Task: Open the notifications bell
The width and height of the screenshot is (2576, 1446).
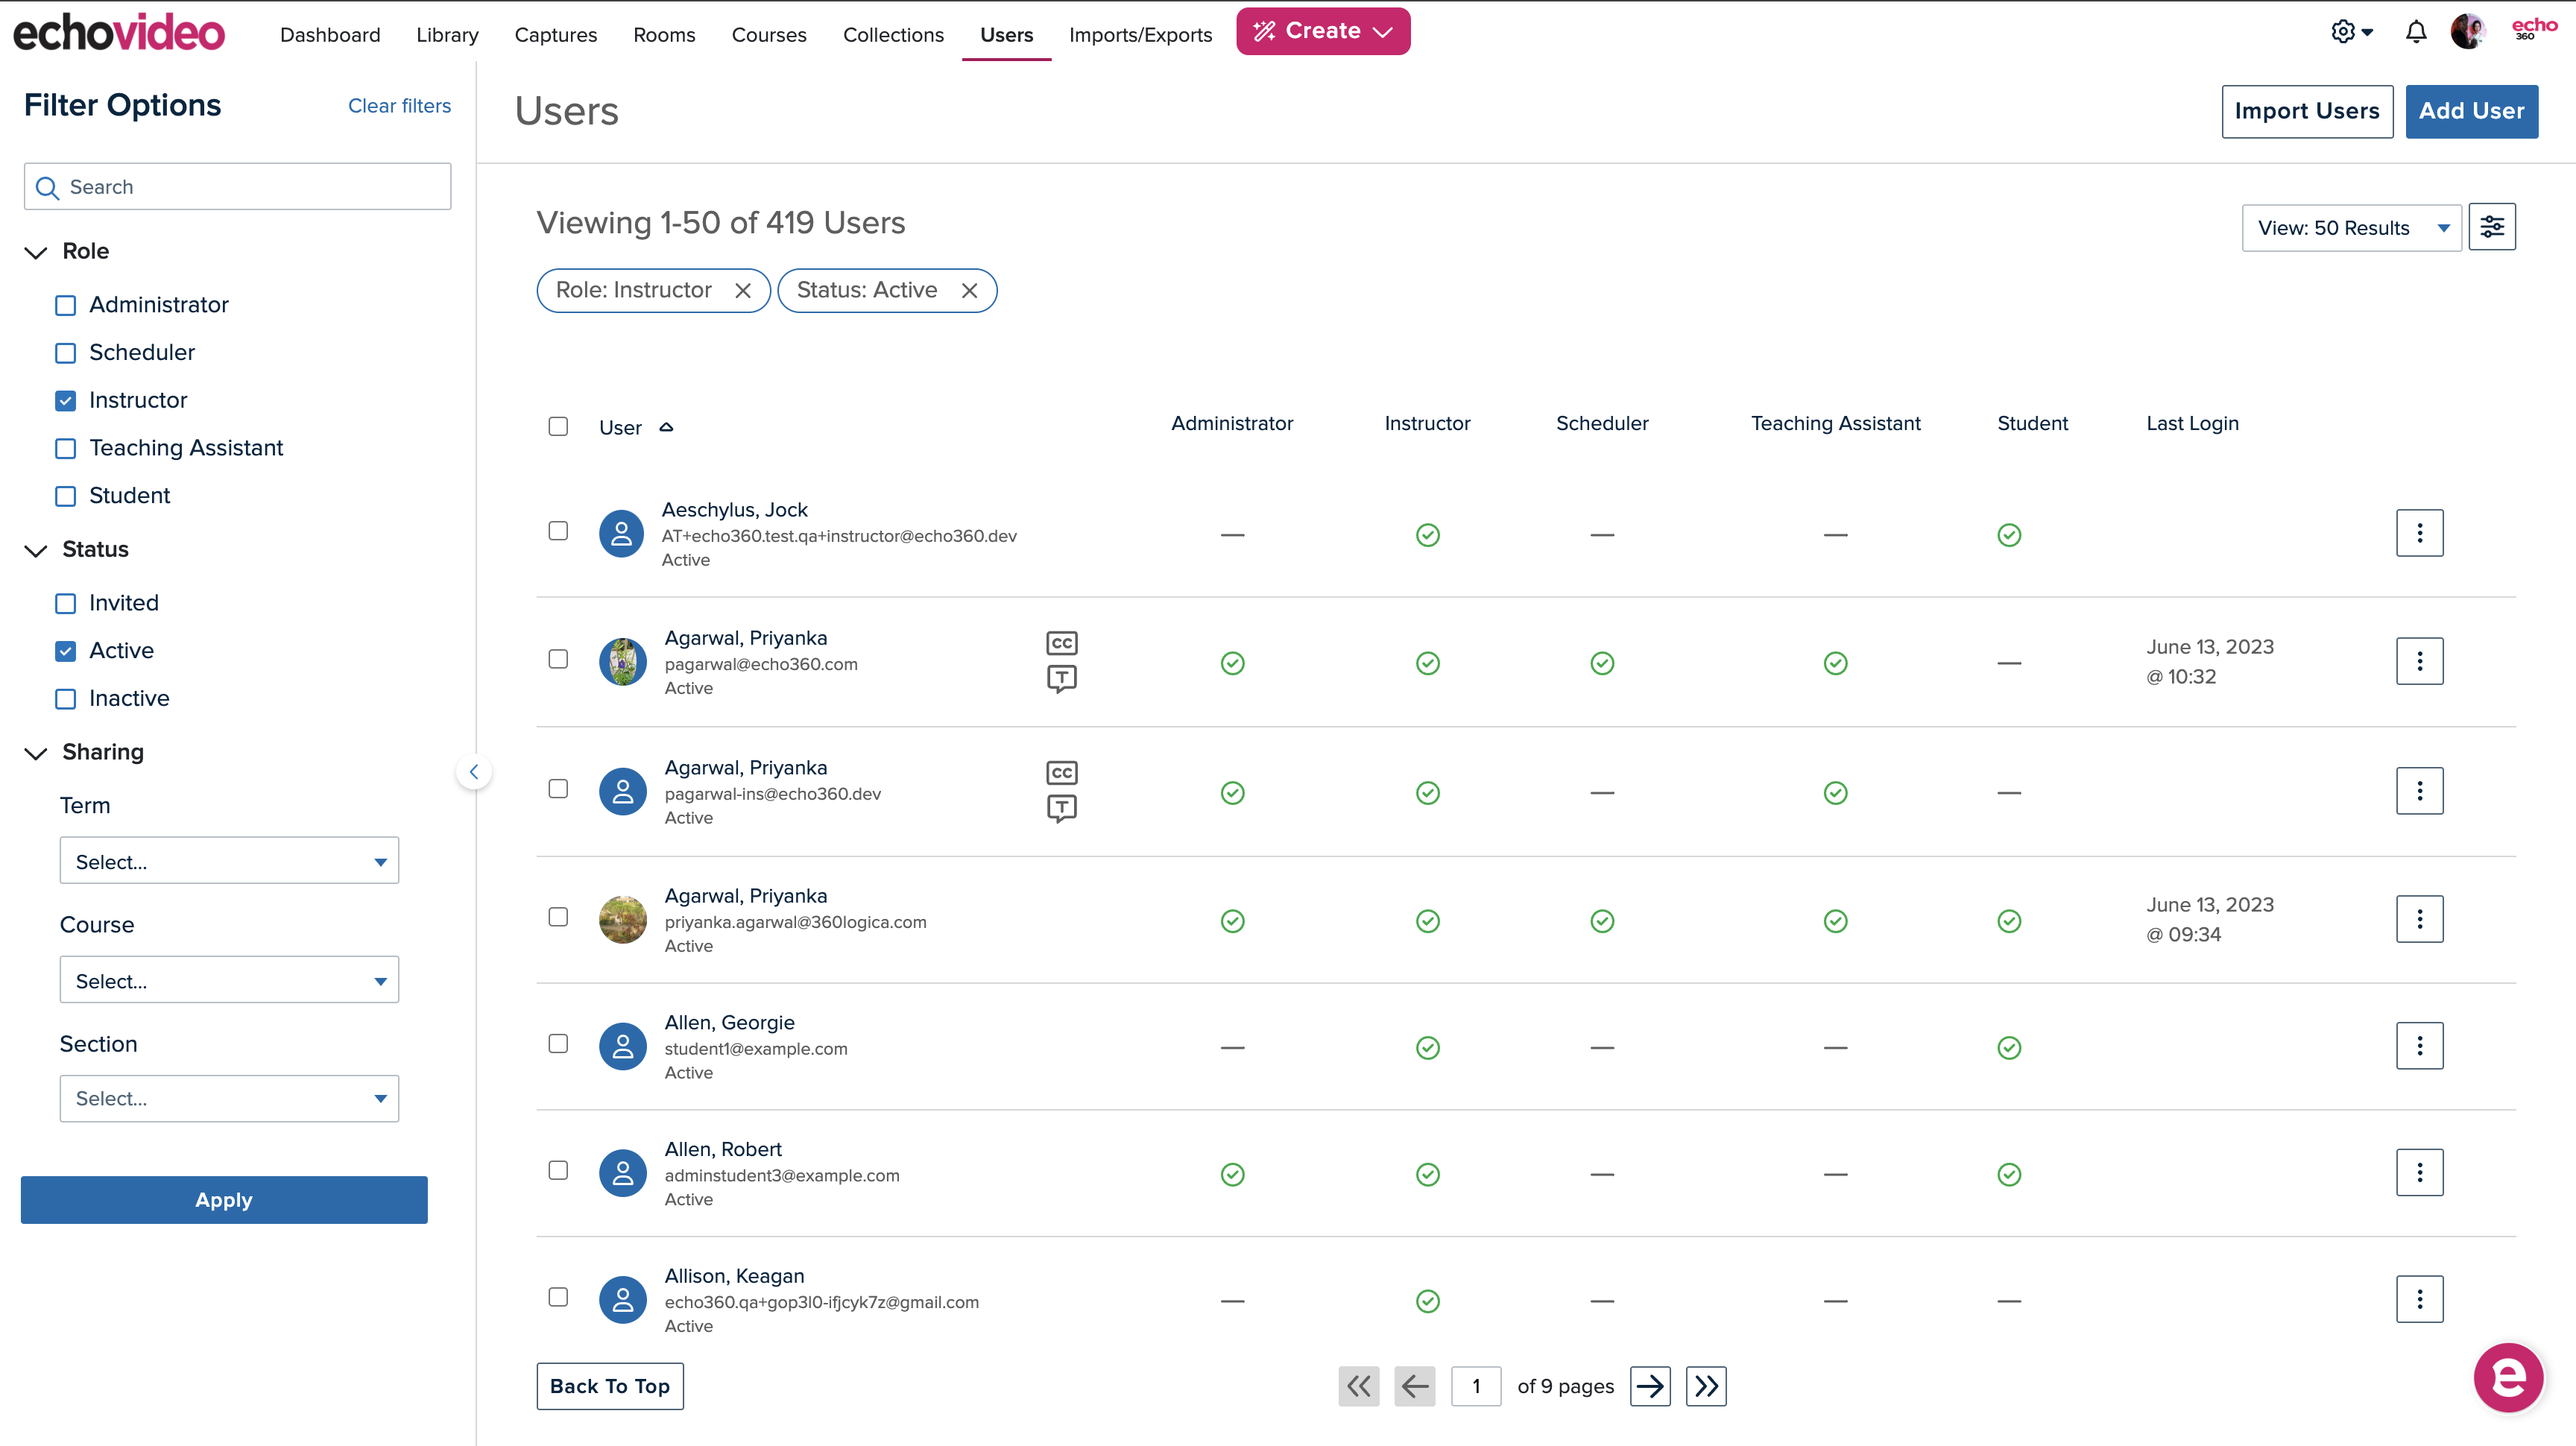Action: pos(2416,32)
